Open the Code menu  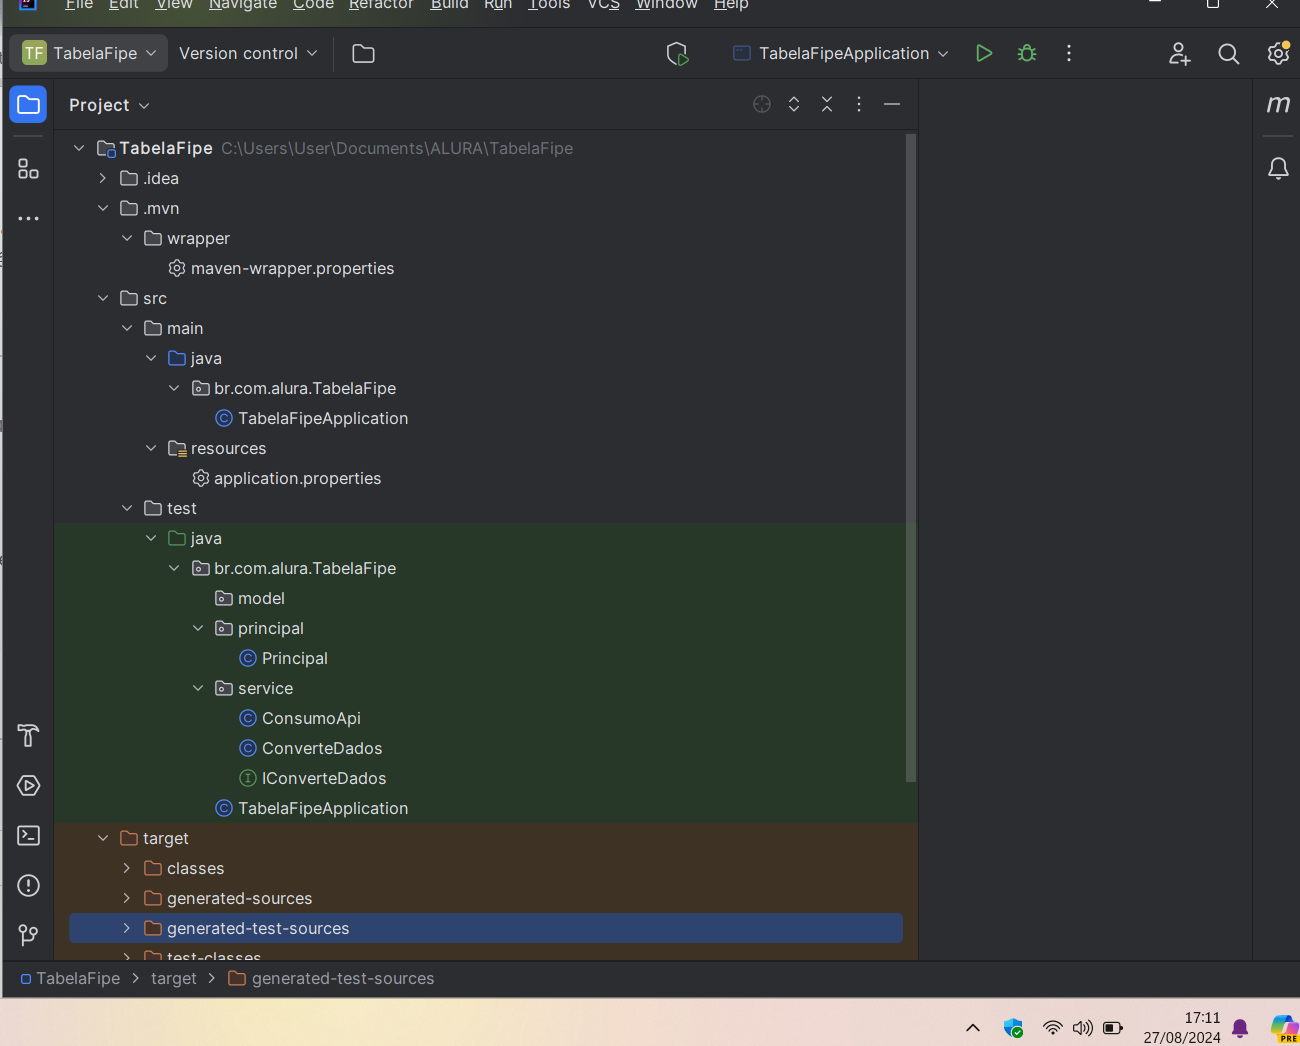(313, 5)
